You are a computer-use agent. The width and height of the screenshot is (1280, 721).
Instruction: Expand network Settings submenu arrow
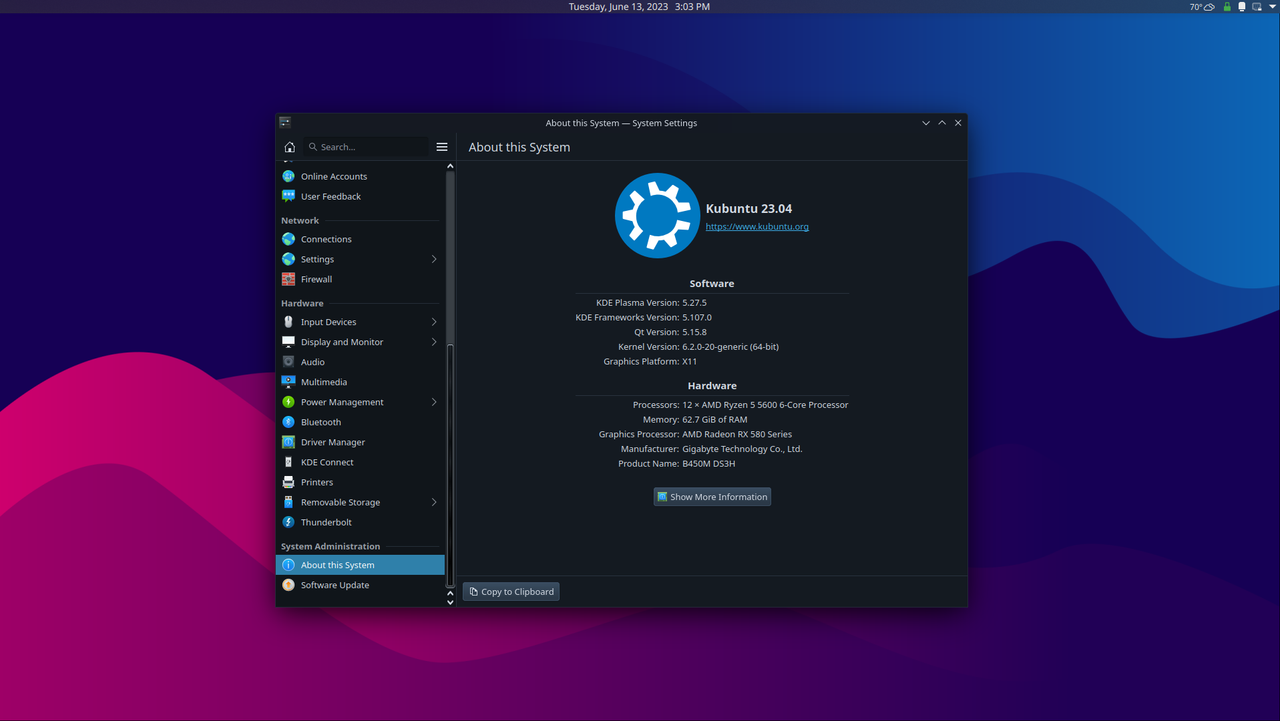[x=434, y=259]
